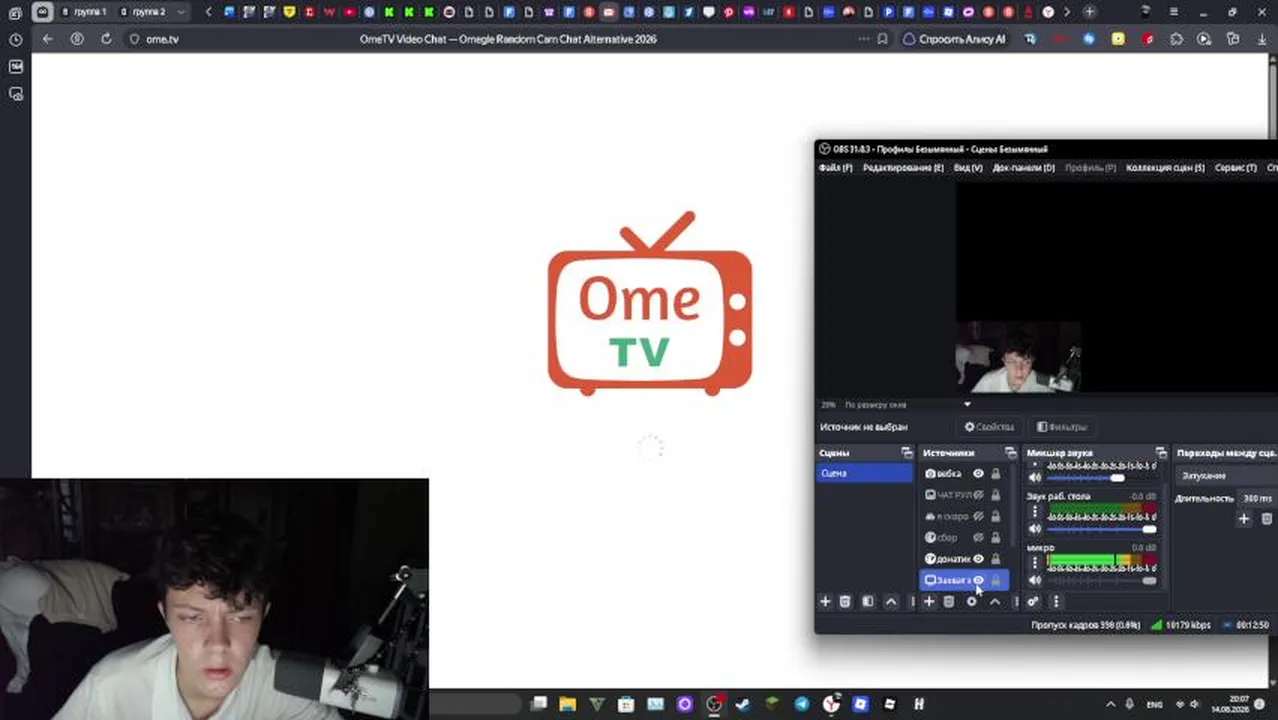1278x720 pixels.
Task: Open audio mixer three-dot menu at bottom
Action: tap(1055, 601)
